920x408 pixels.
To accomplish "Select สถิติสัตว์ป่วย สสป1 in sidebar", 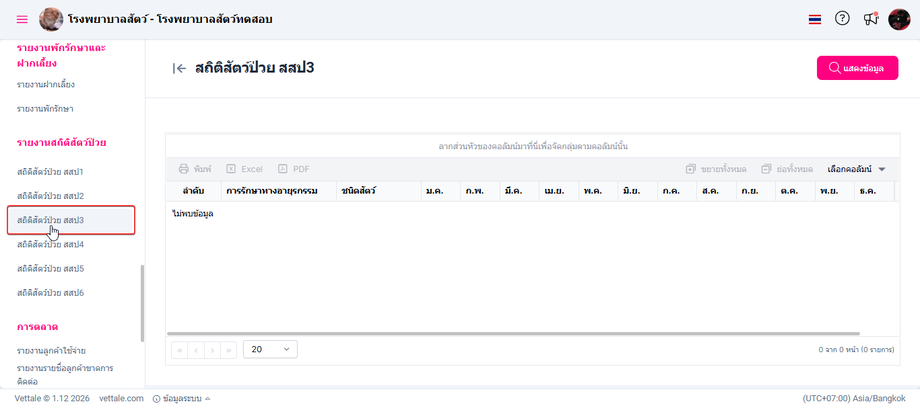I will click(x=50, y=172).
